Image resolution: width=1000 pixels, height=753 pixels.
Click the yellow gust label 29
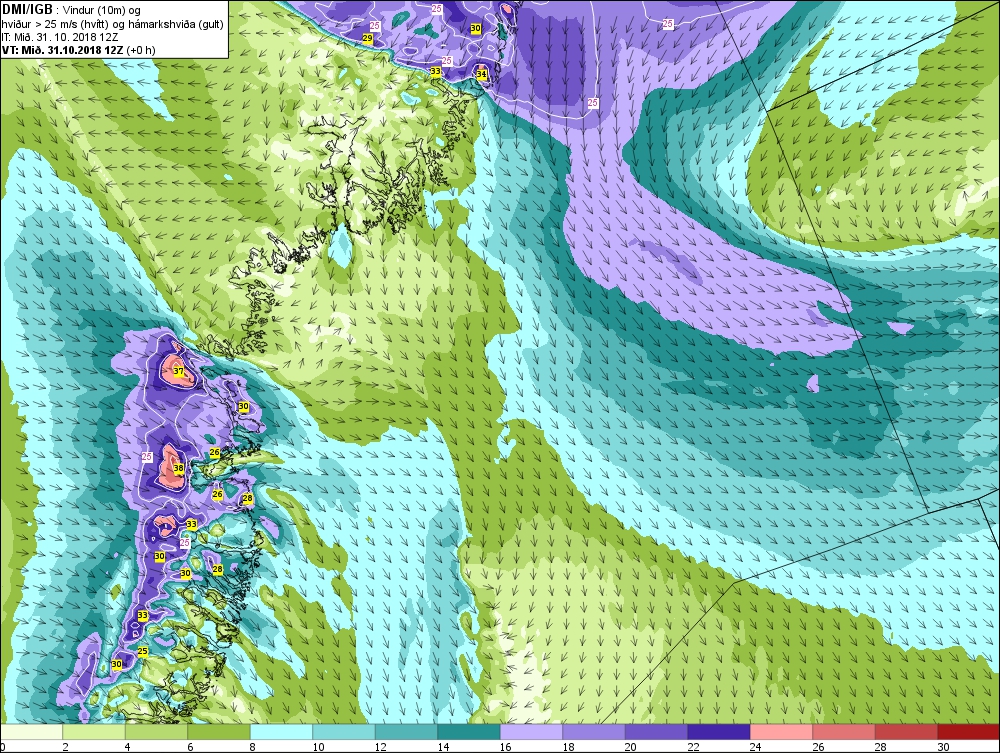click(367, 38)
